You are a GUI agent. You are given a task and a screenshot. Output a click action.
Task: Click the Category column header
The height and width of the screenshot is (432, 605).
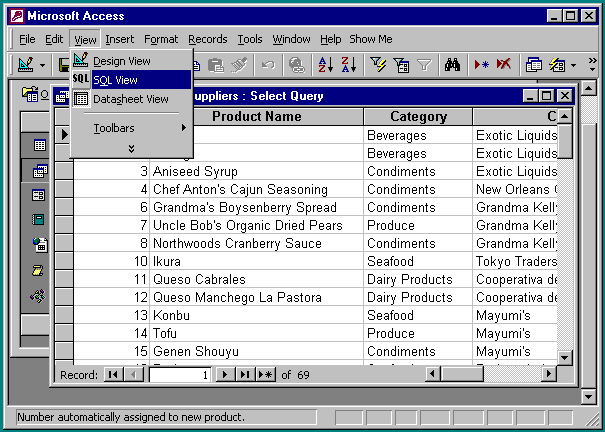pyautogui.click(x=418, y=116)
